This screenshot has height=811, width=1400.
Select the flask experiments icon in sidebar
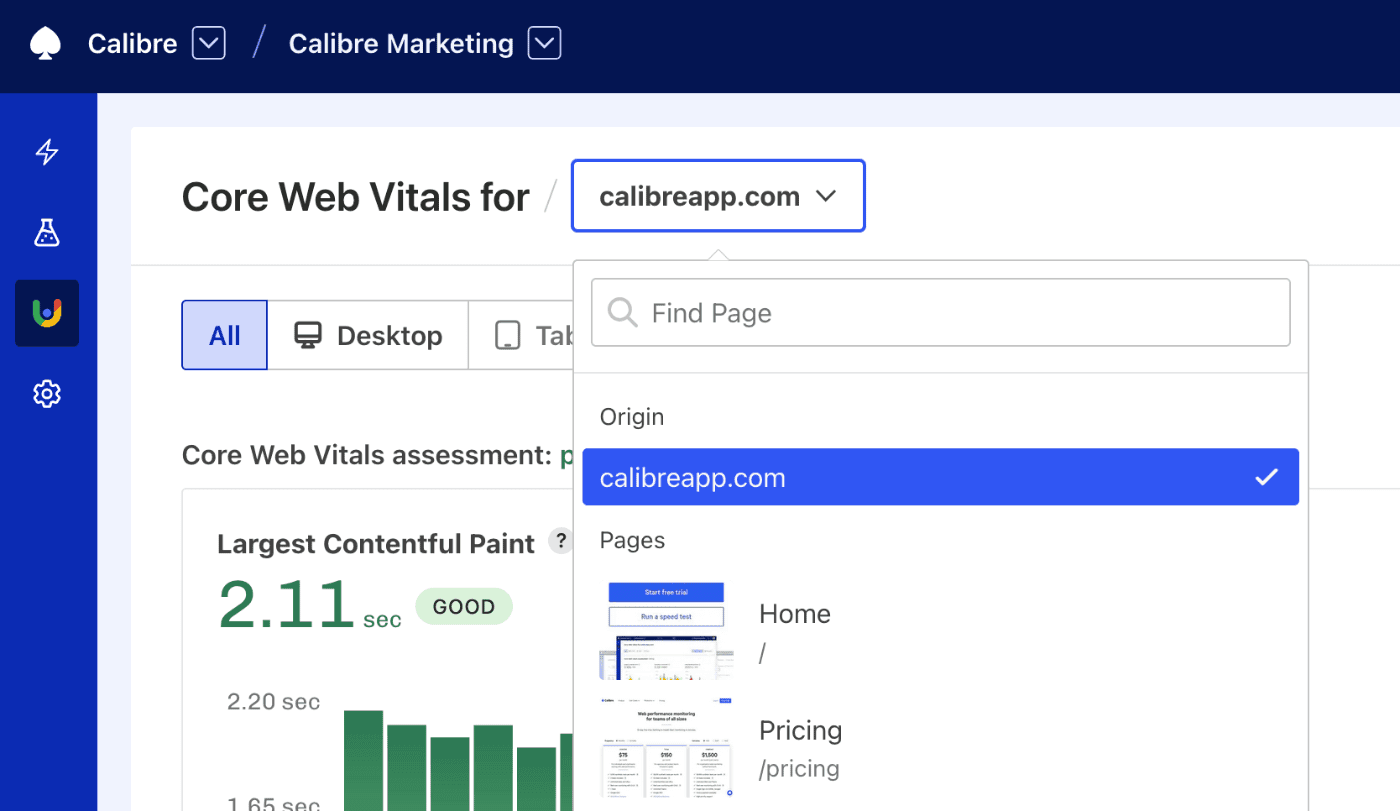[47, 233]
